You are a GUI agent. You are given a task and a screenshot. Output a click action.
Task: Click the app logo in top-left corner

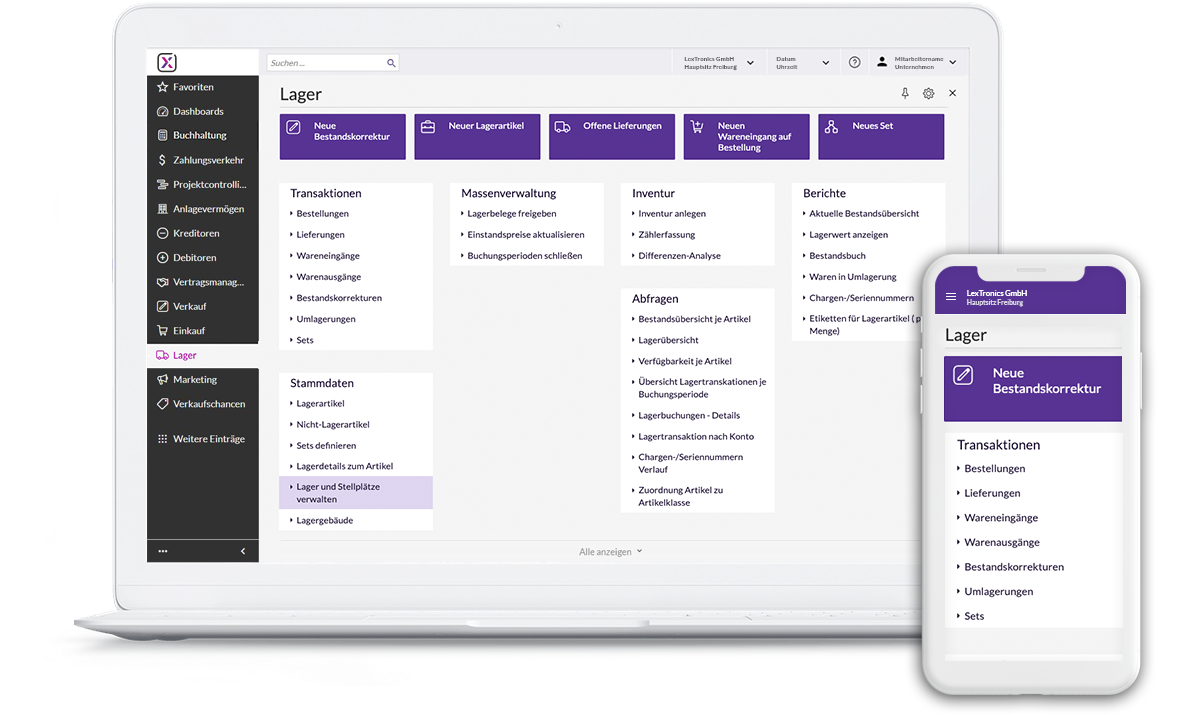(167, 62)
